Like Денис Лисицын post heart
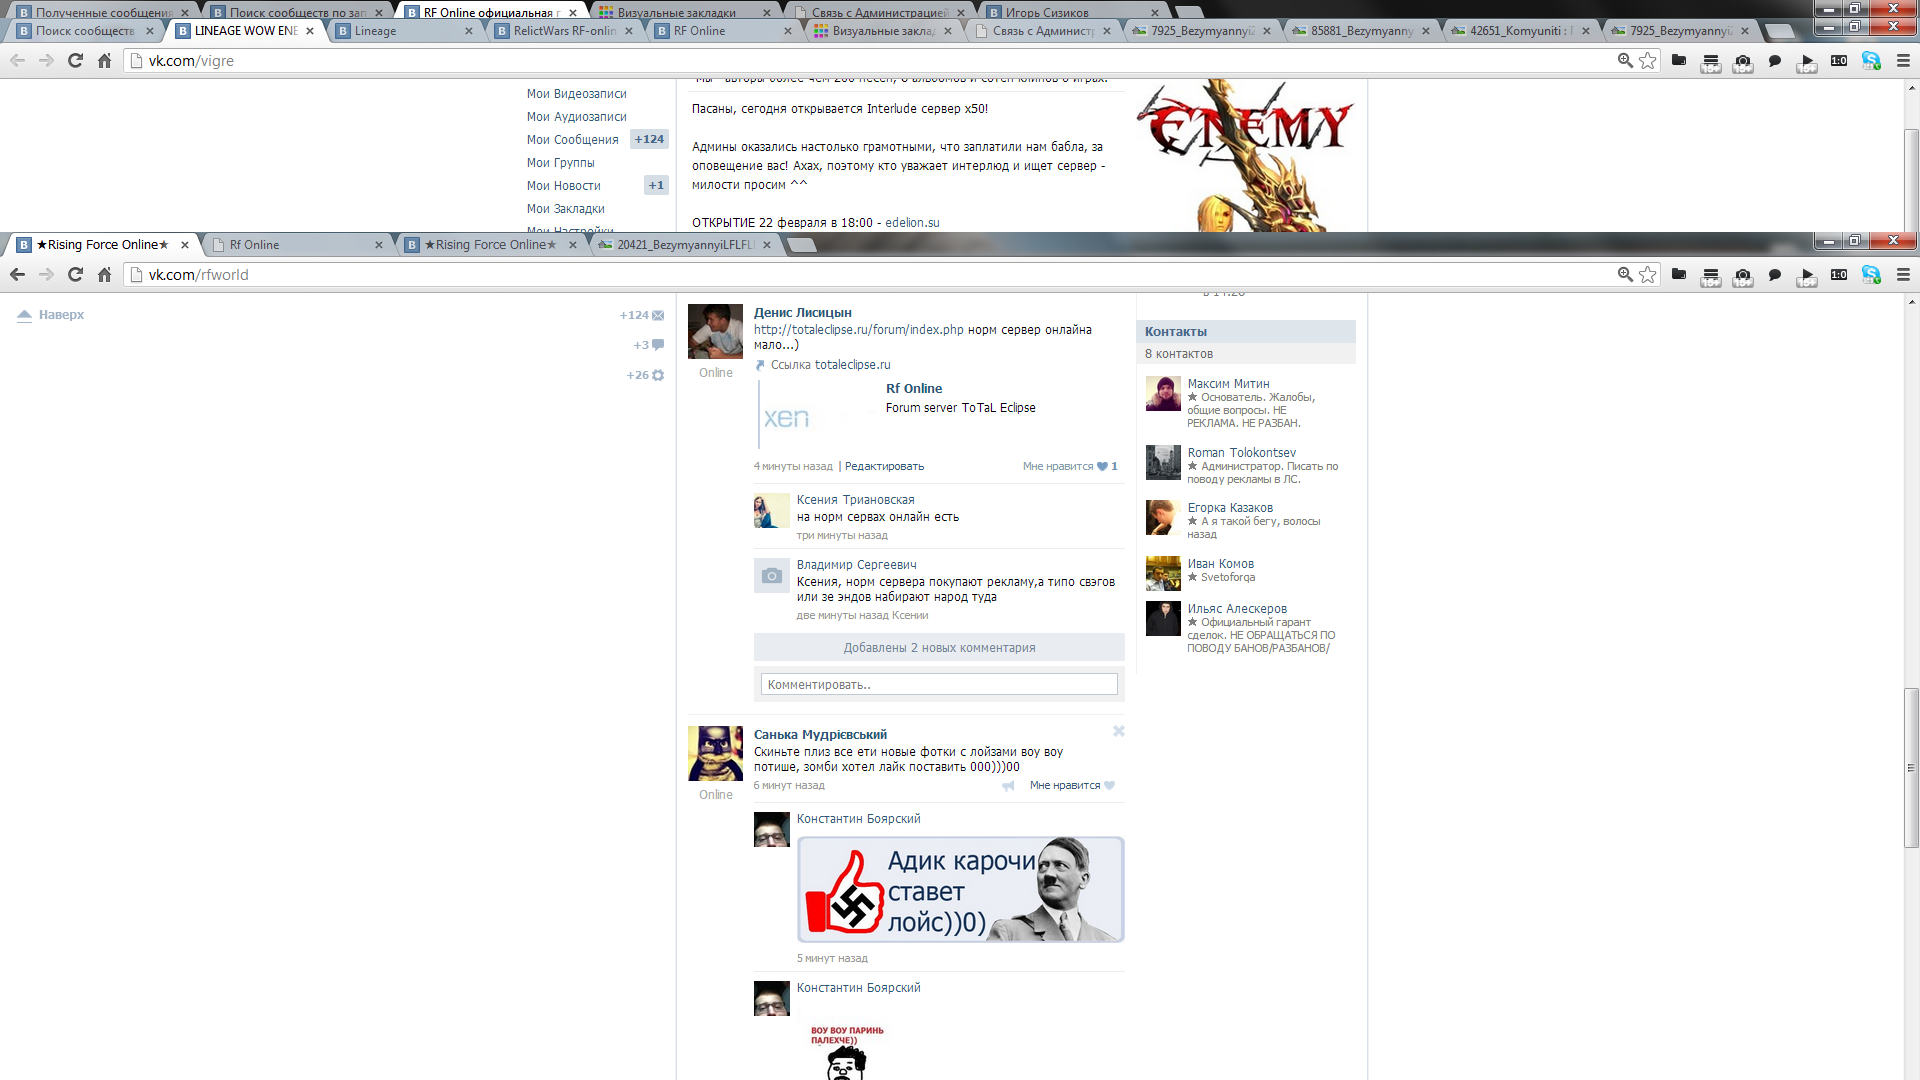The height and width of the screenshot is (1080, 1920). point(1102,466)
